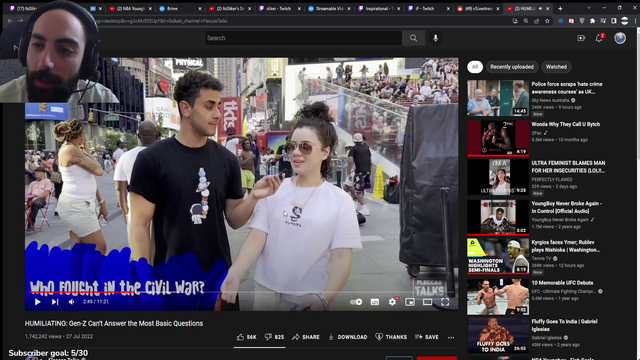Screen dimensions: 640x360
Task: Enter full screen mode
Action: 445,302
